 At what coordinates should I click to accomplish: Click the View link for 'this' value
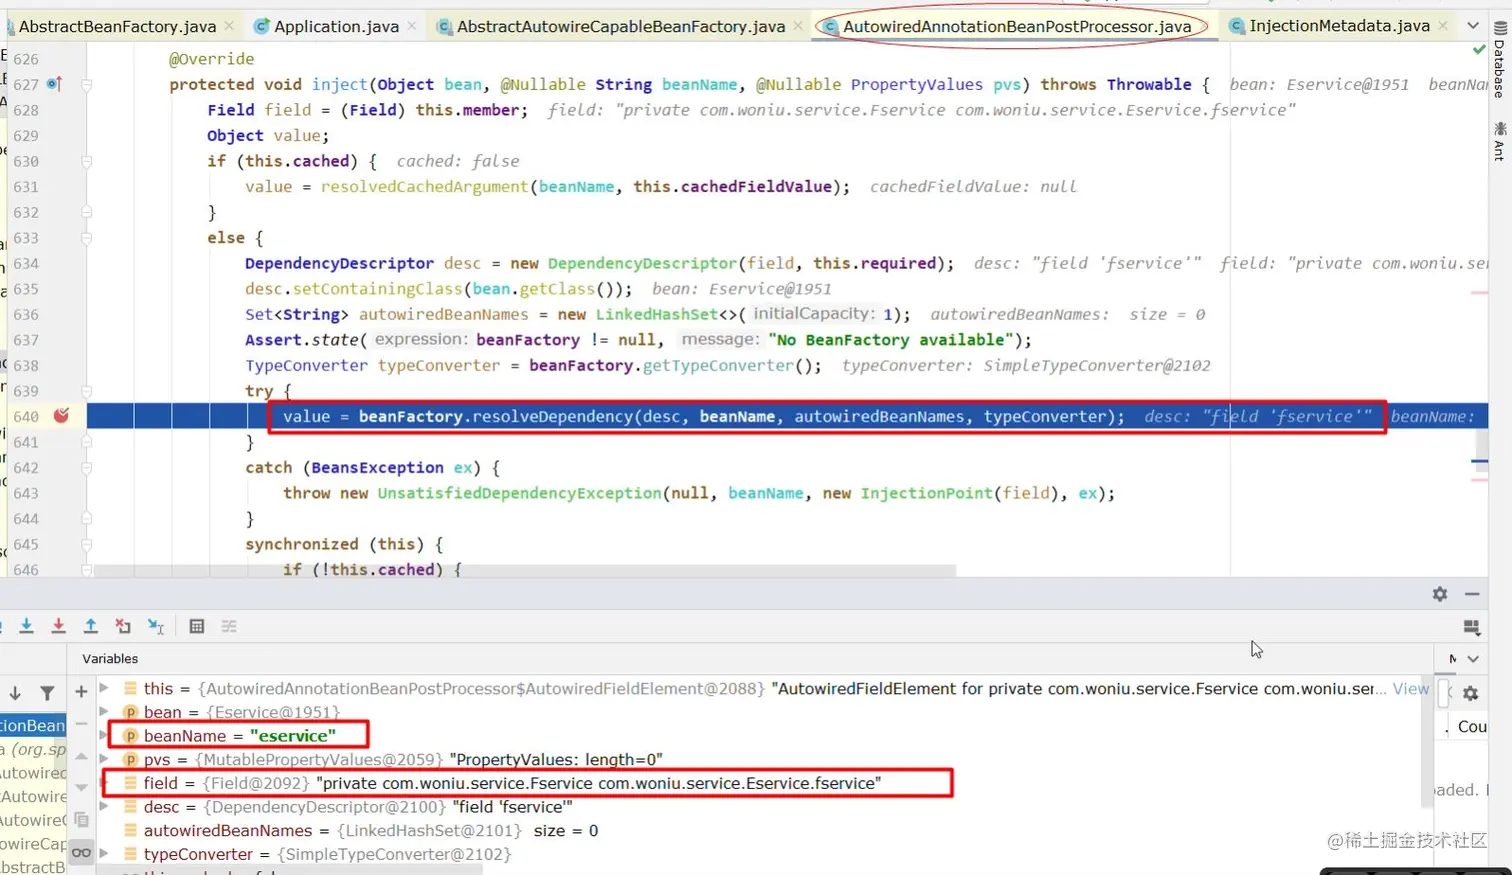click(1410, 688)
